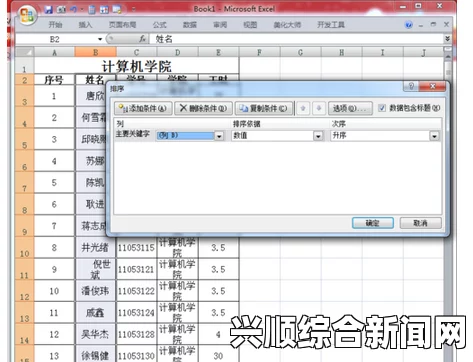Screen dimensions: 473x362
Task: Select cell with student ID 11053128
Action: coord(136,334)
